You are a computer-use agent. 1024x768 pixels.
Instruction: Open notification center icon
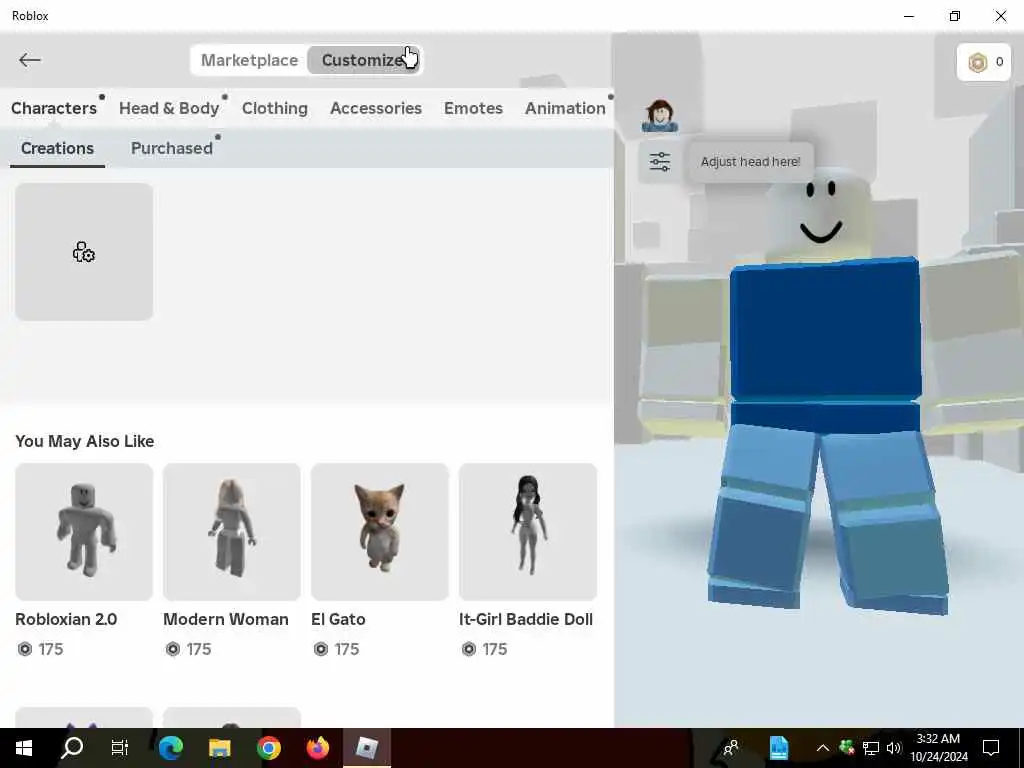pyautogui.click(x=991, y=748)
